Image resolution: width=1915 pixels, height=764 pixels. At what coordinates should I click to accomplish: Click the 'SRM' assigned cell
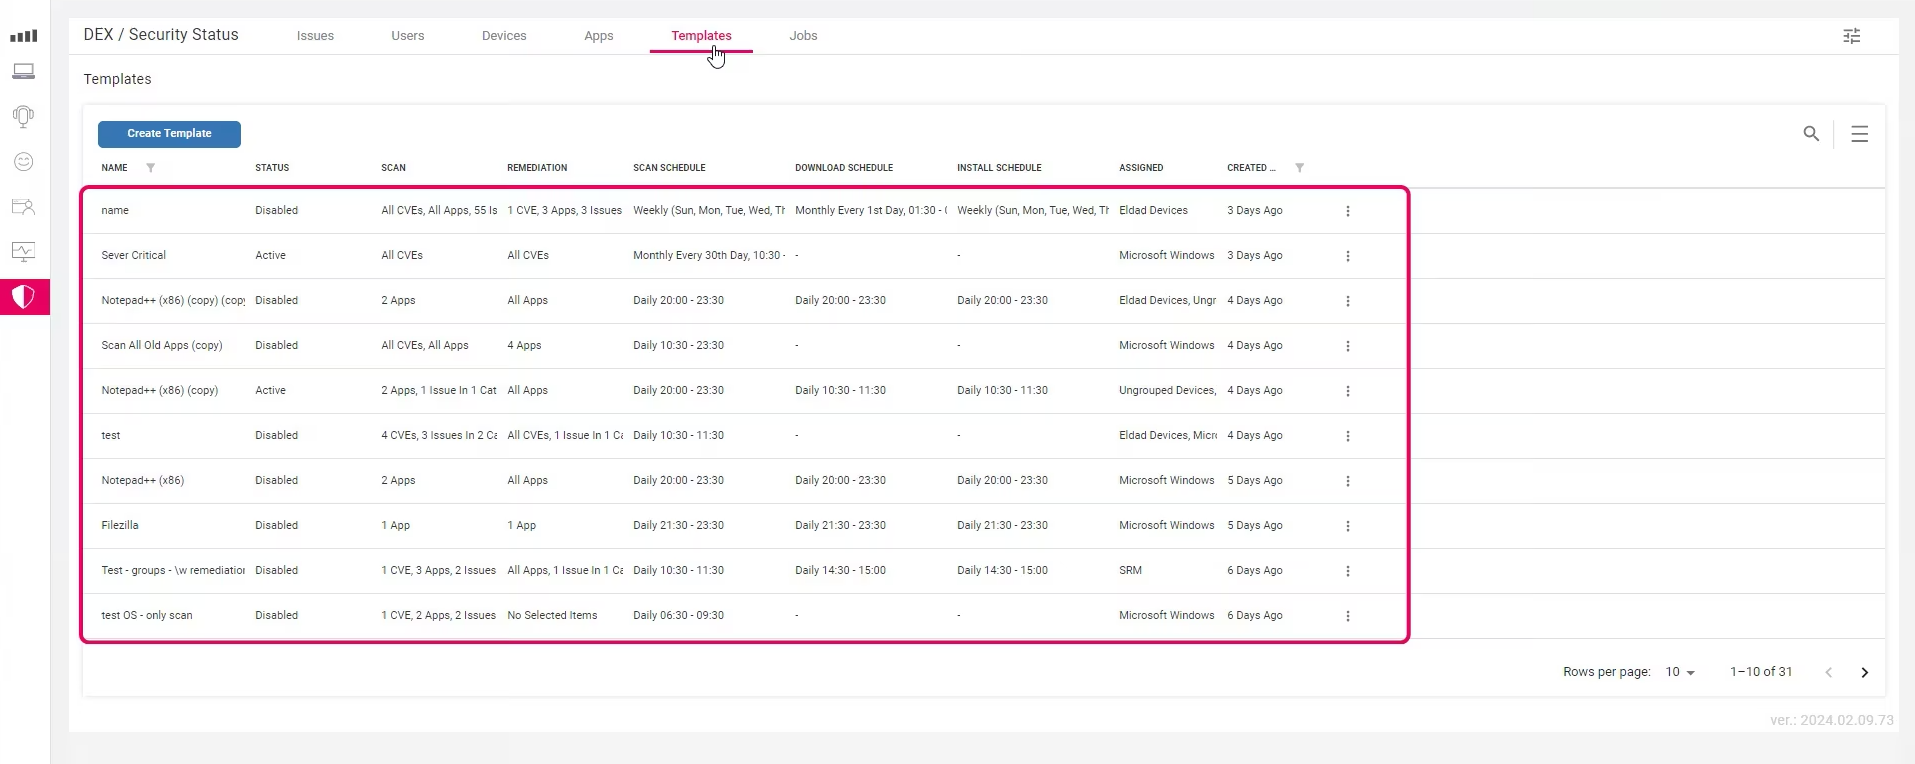[1130, 571]
